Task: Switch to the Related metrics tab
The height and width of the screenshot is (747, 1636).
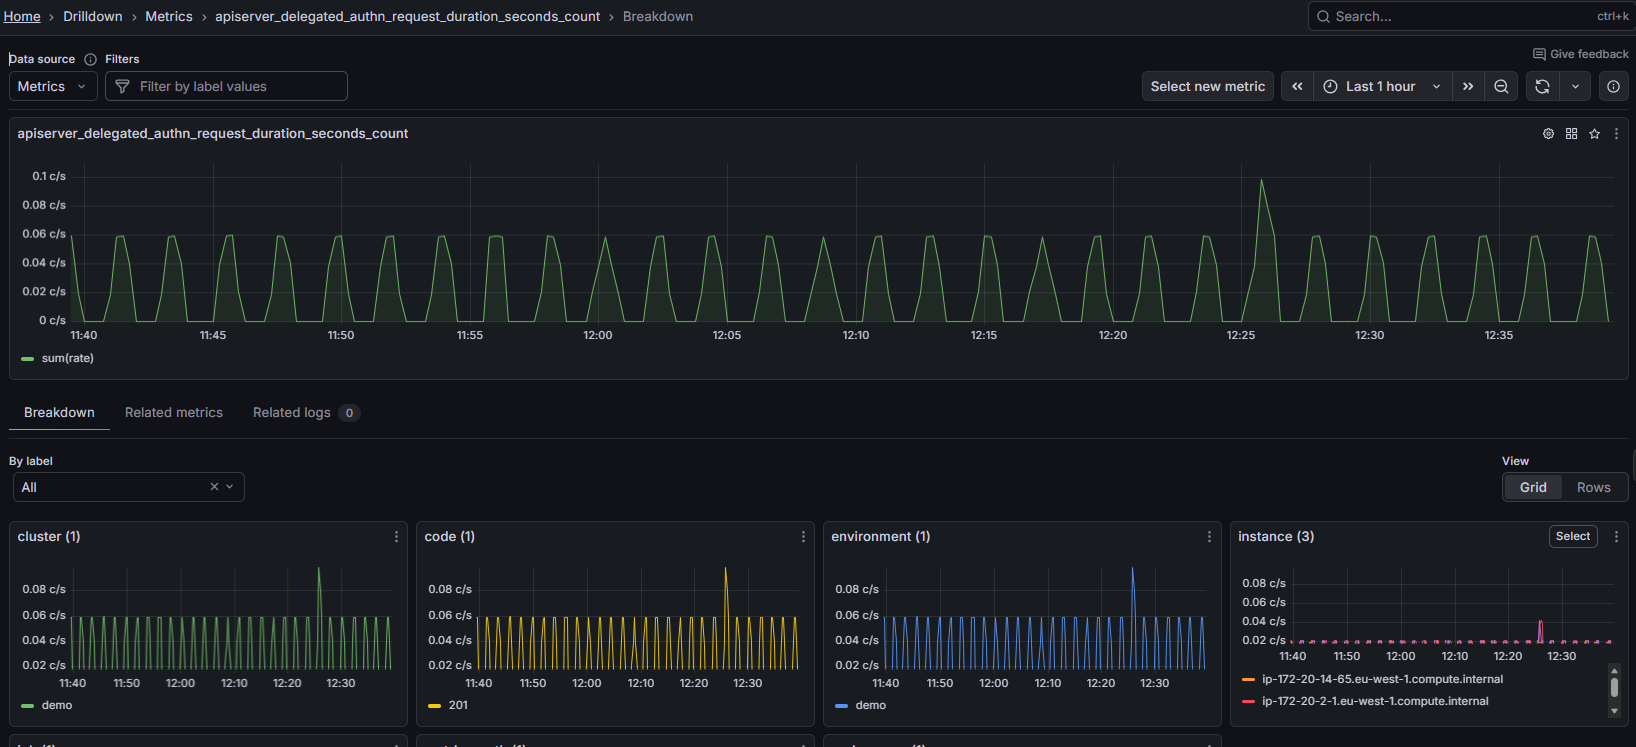Action: (x=174, y=413)
